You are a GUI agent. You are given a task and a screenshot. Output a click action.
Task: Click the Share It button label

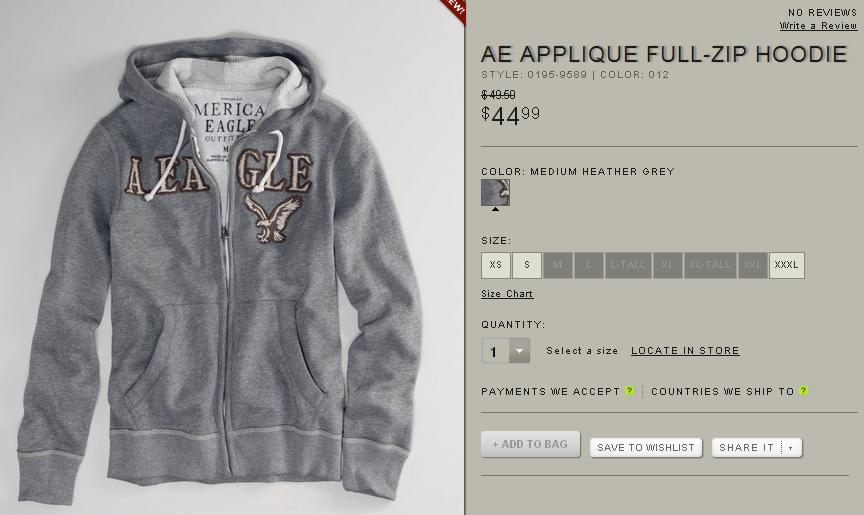747,448
